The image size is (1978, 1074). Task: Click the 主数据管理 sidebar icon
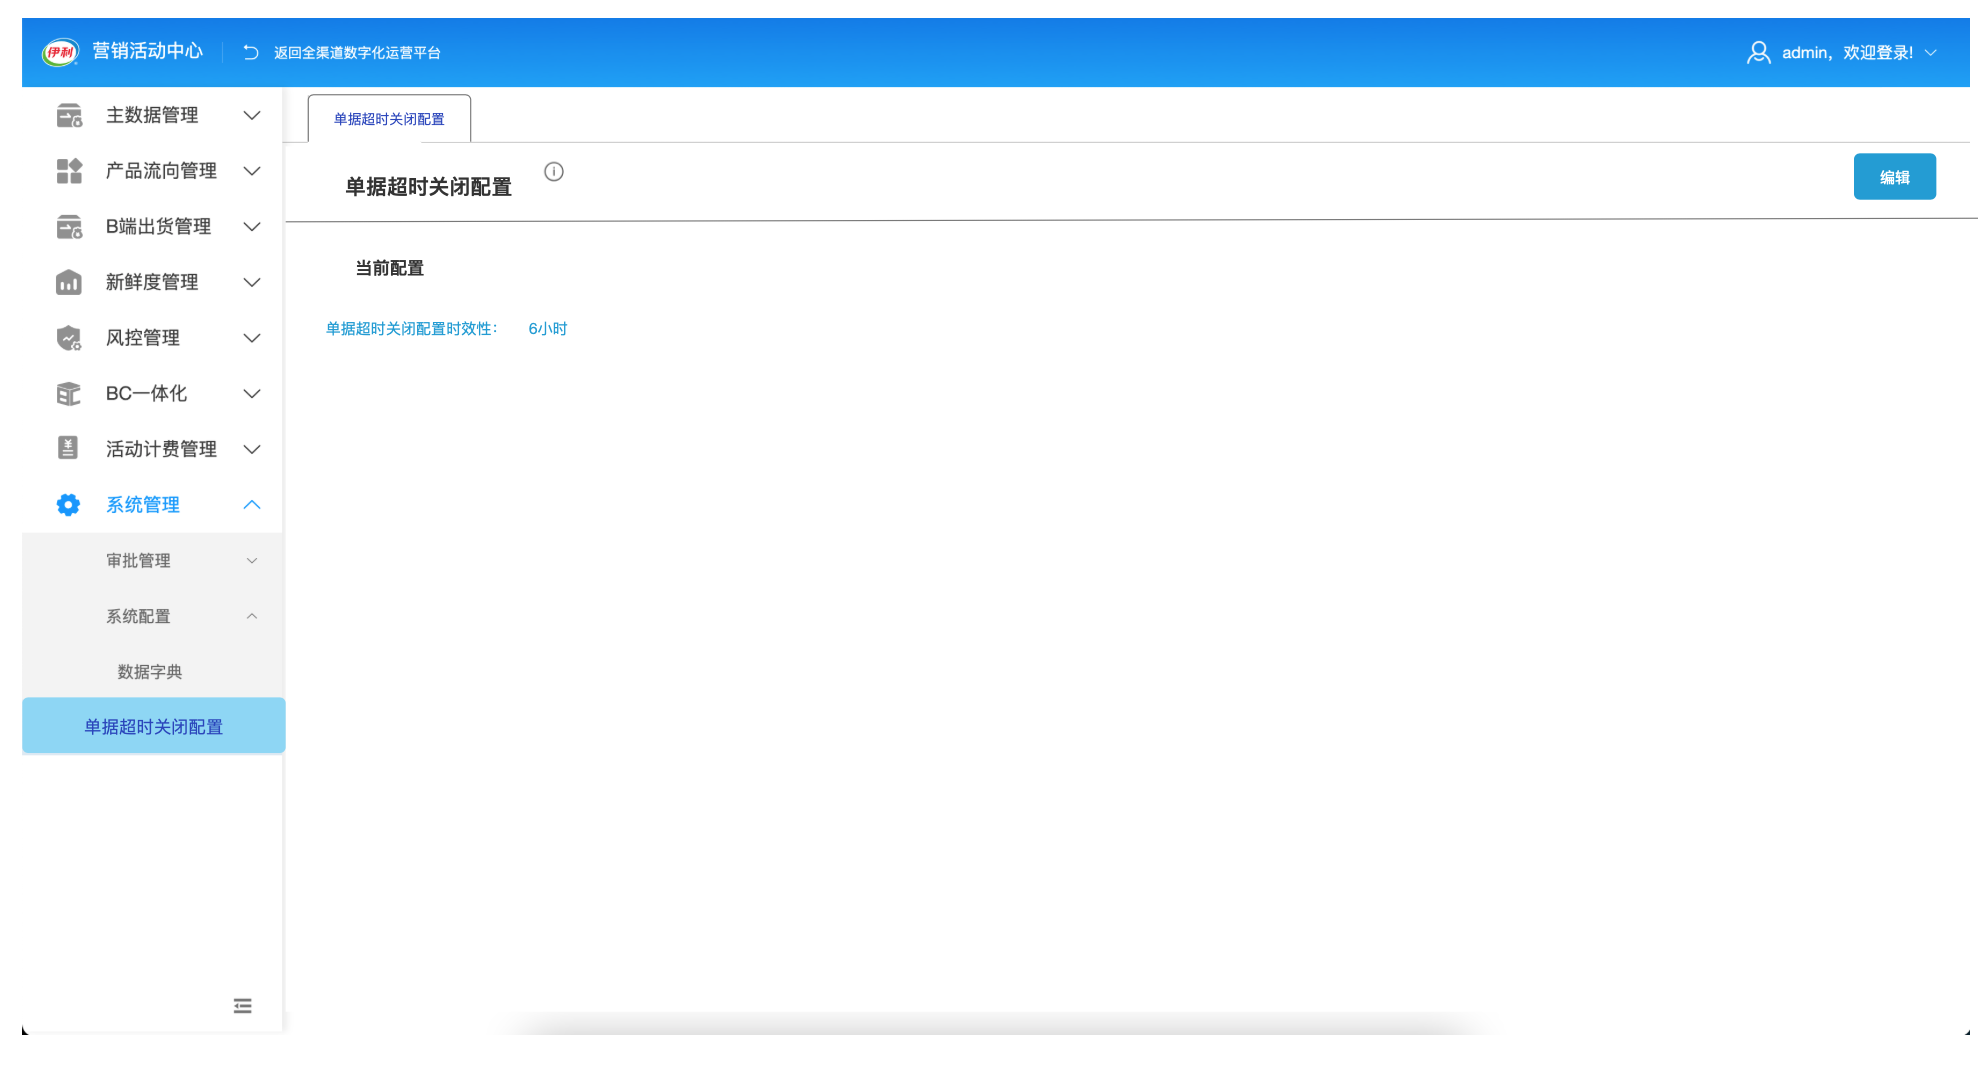click(69, 116)
